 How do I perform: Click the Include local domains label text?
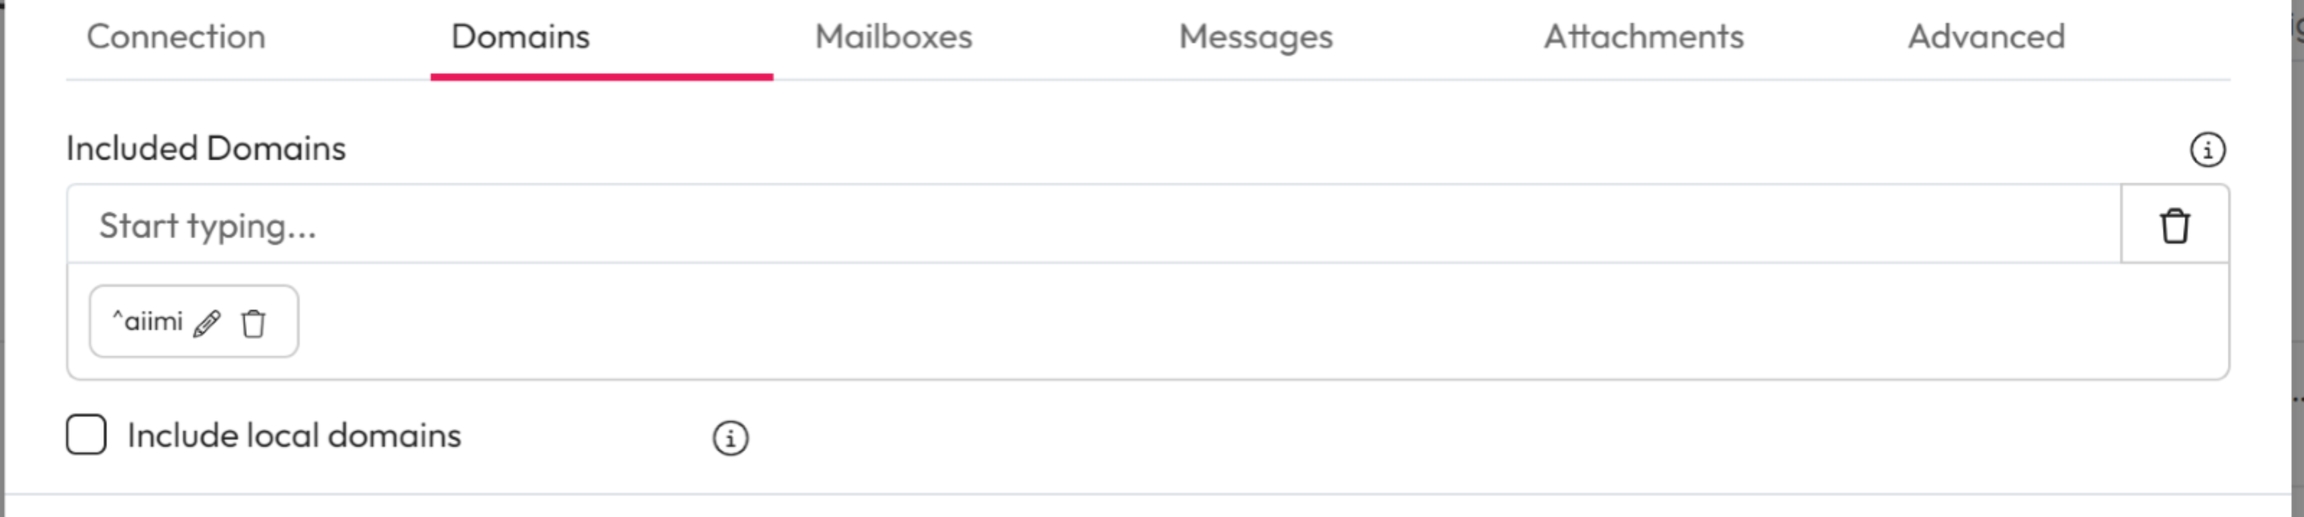[294, 436]
